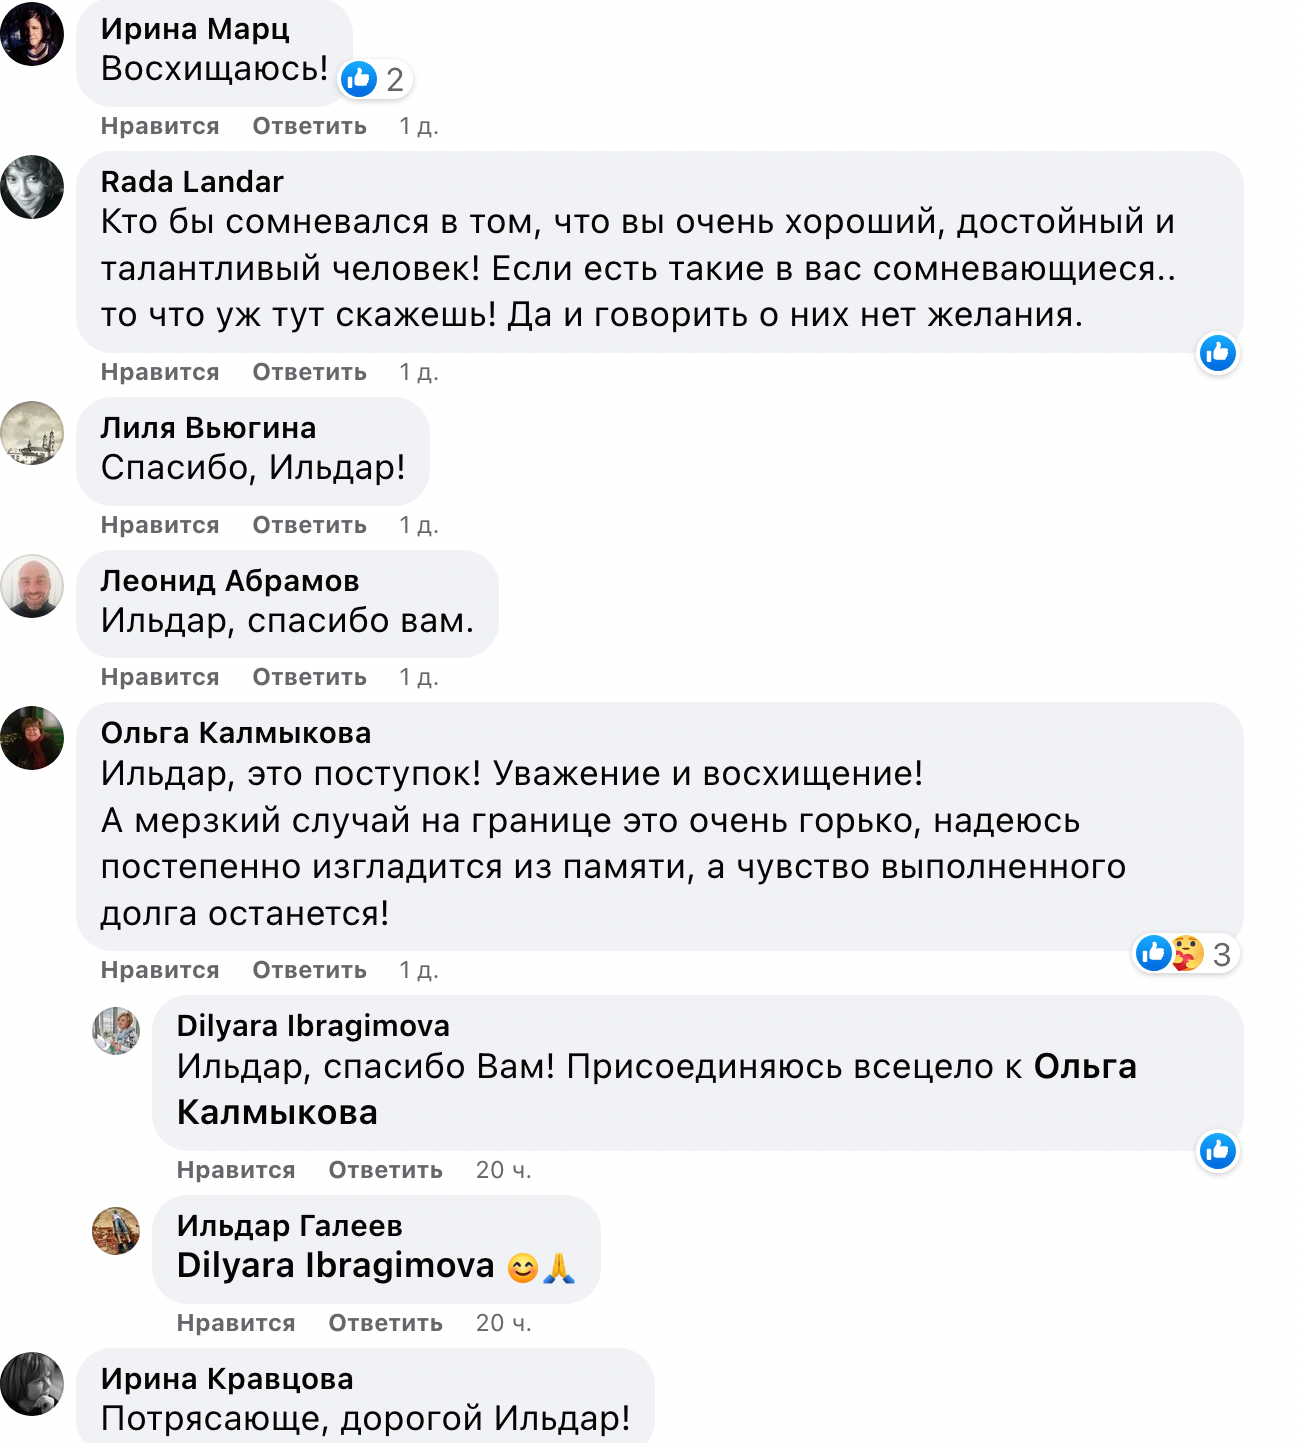Open Rada Landar's avatar
The height and width of the screenshot is (1443, 1297).
(32, 187)
